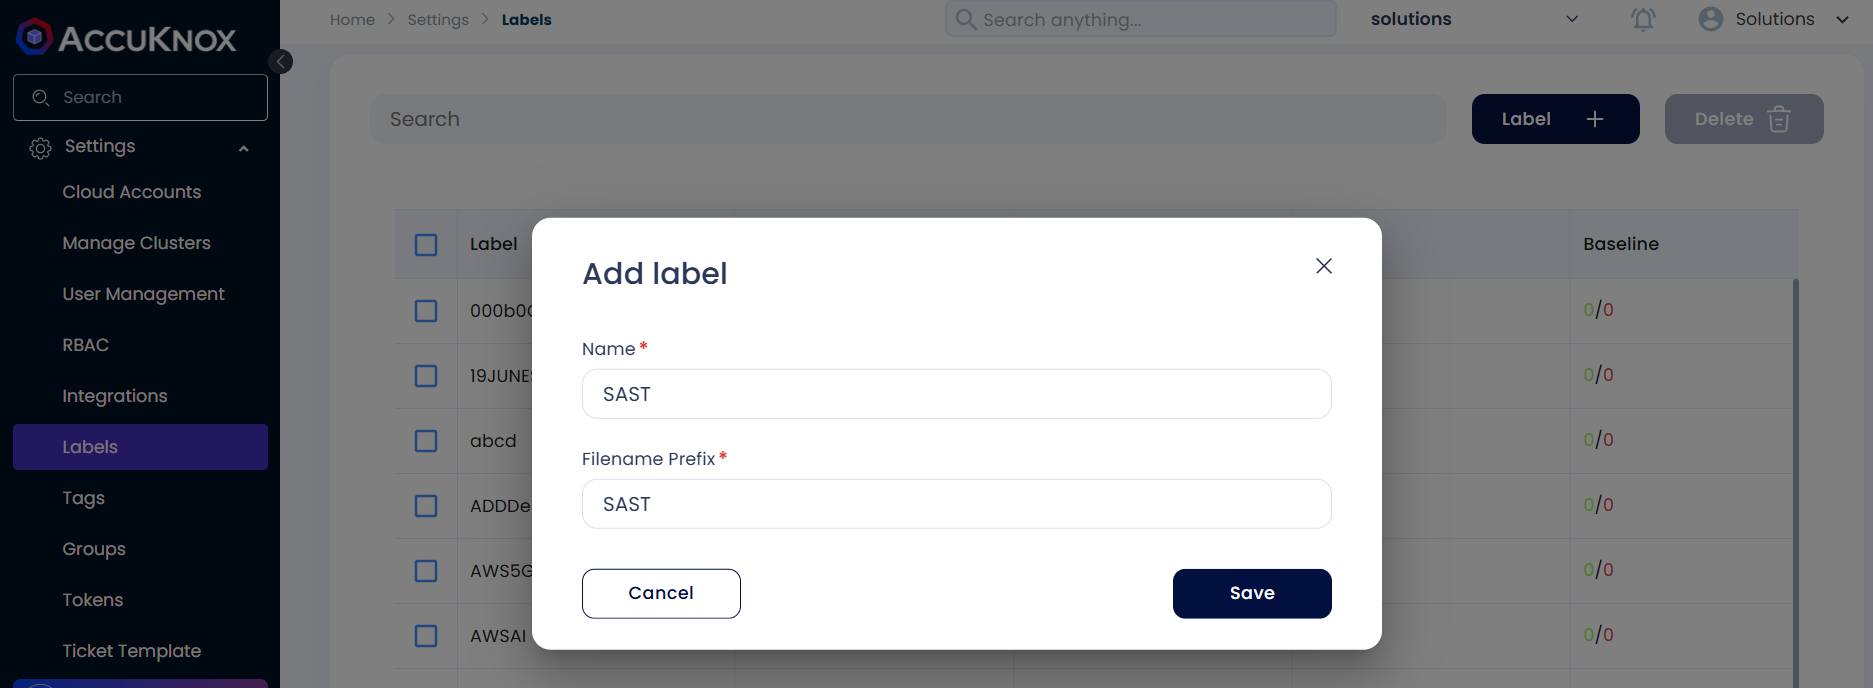Click the Filename Prefix input field
The width and height of the screenshot is (1873, 688).
tap(957, 504)
